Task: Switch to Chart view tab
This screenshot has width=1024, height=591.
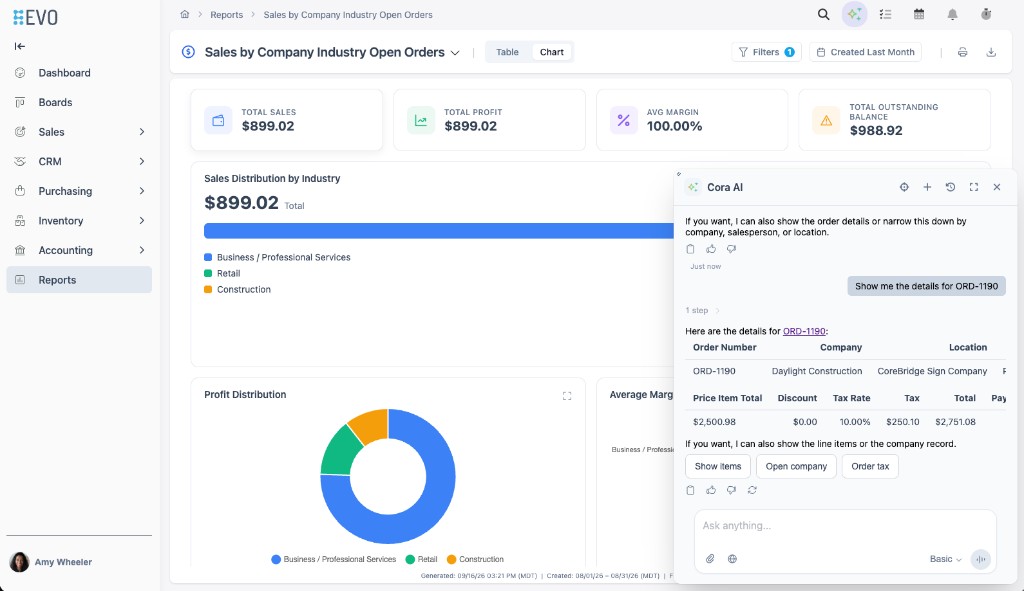Action: point(552,52)
